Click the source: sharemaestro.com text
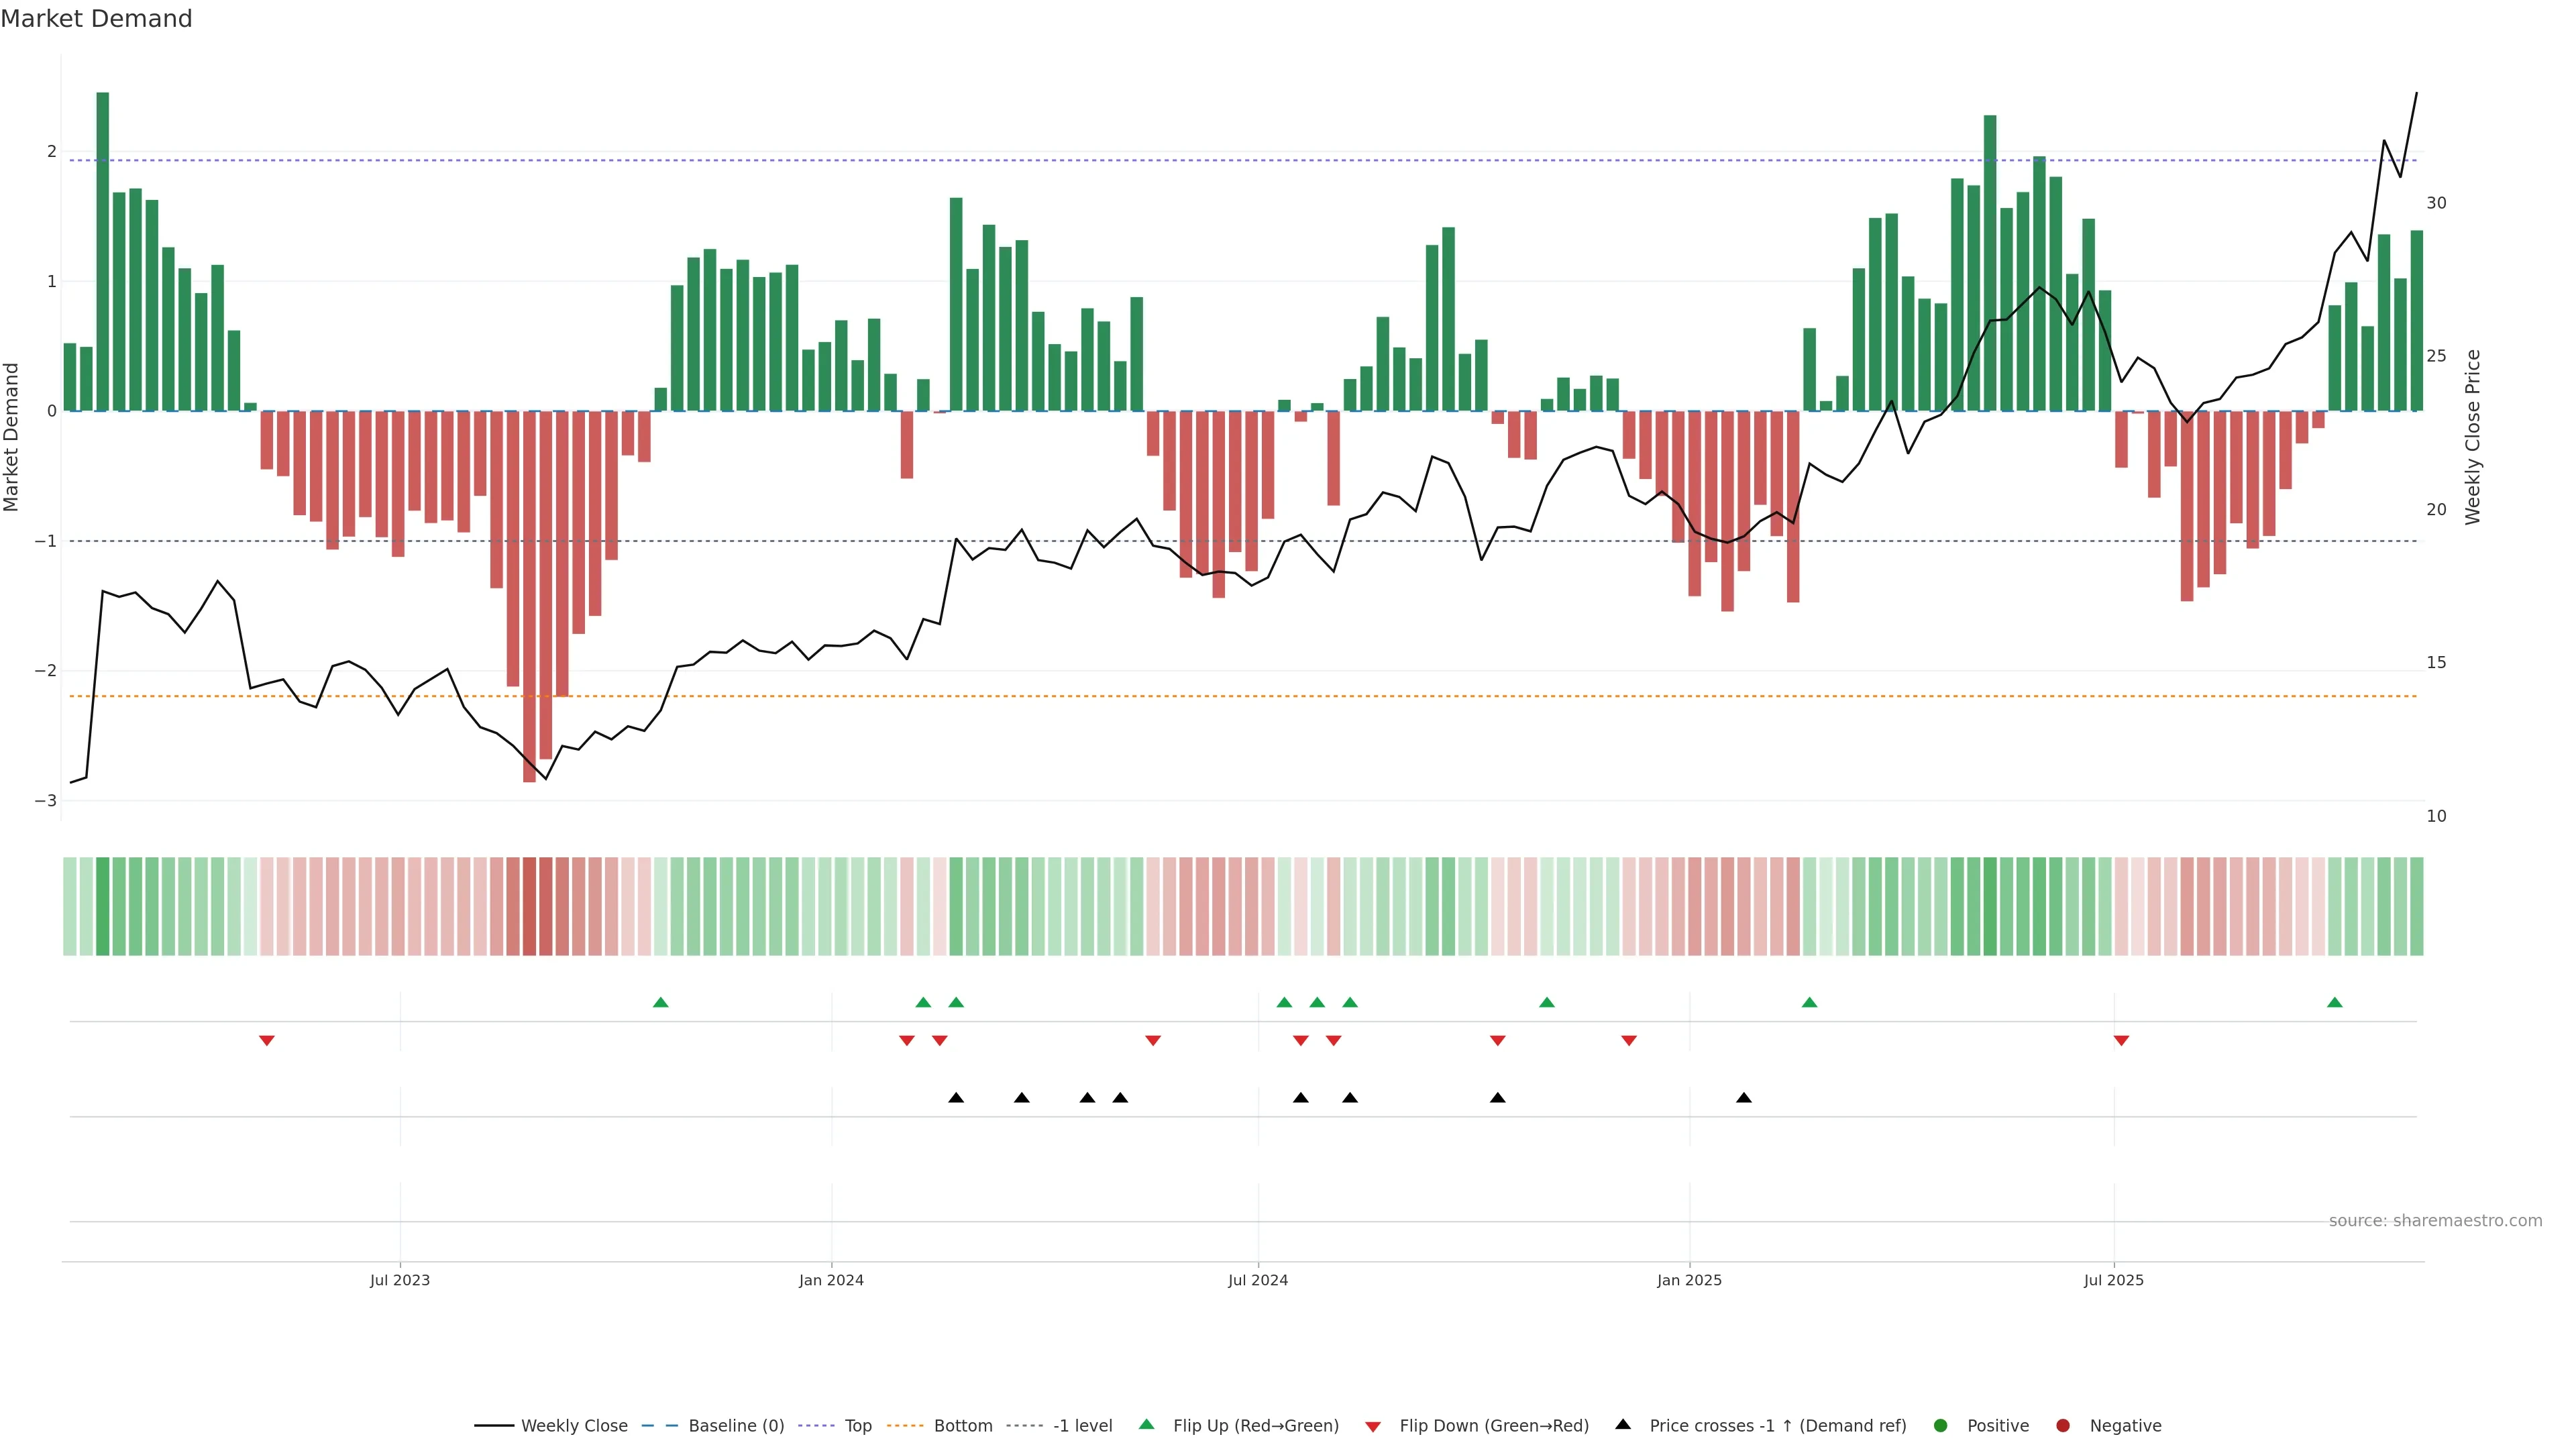 click(2435, 1221)
